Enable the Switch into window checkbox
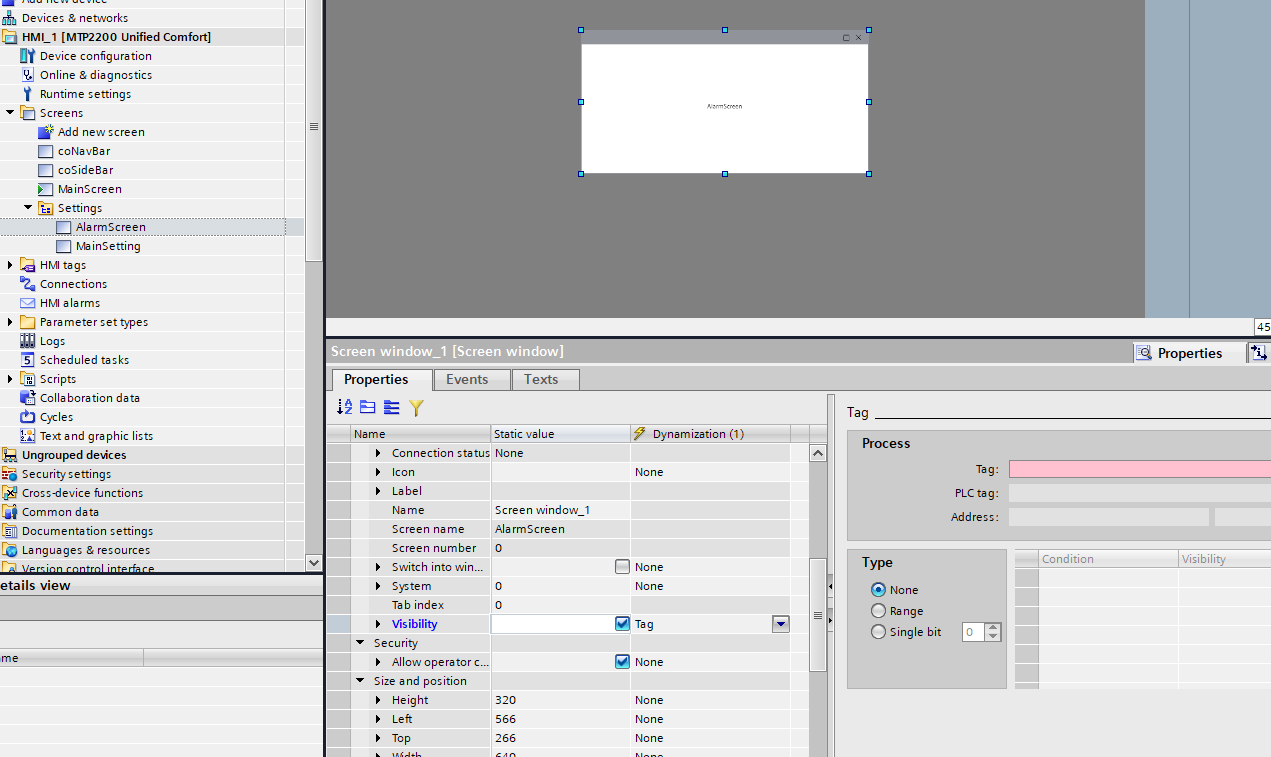The height and width of the screenshot is (757, 1271). pos(622,567)
